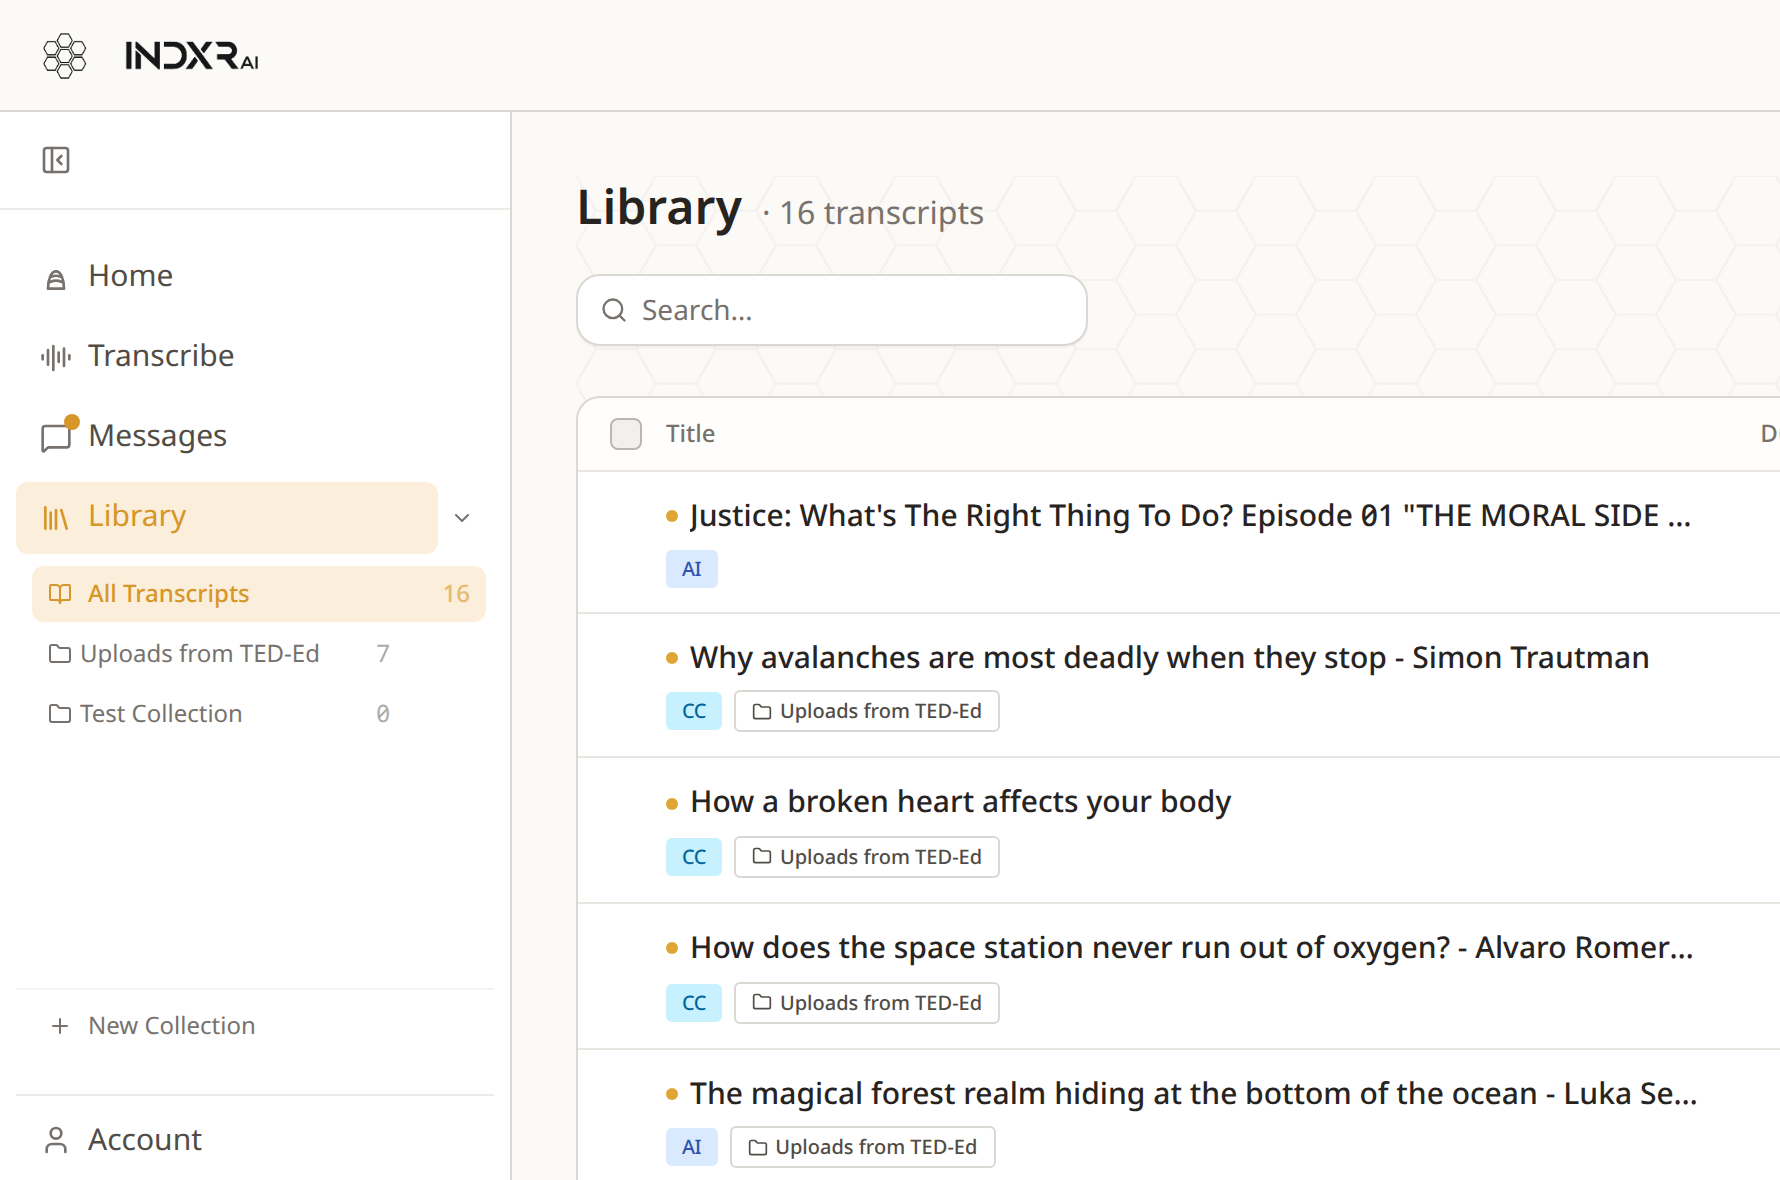Go to Transcribe
This screenshot has height=1180, width=1780.
point(161,356)
